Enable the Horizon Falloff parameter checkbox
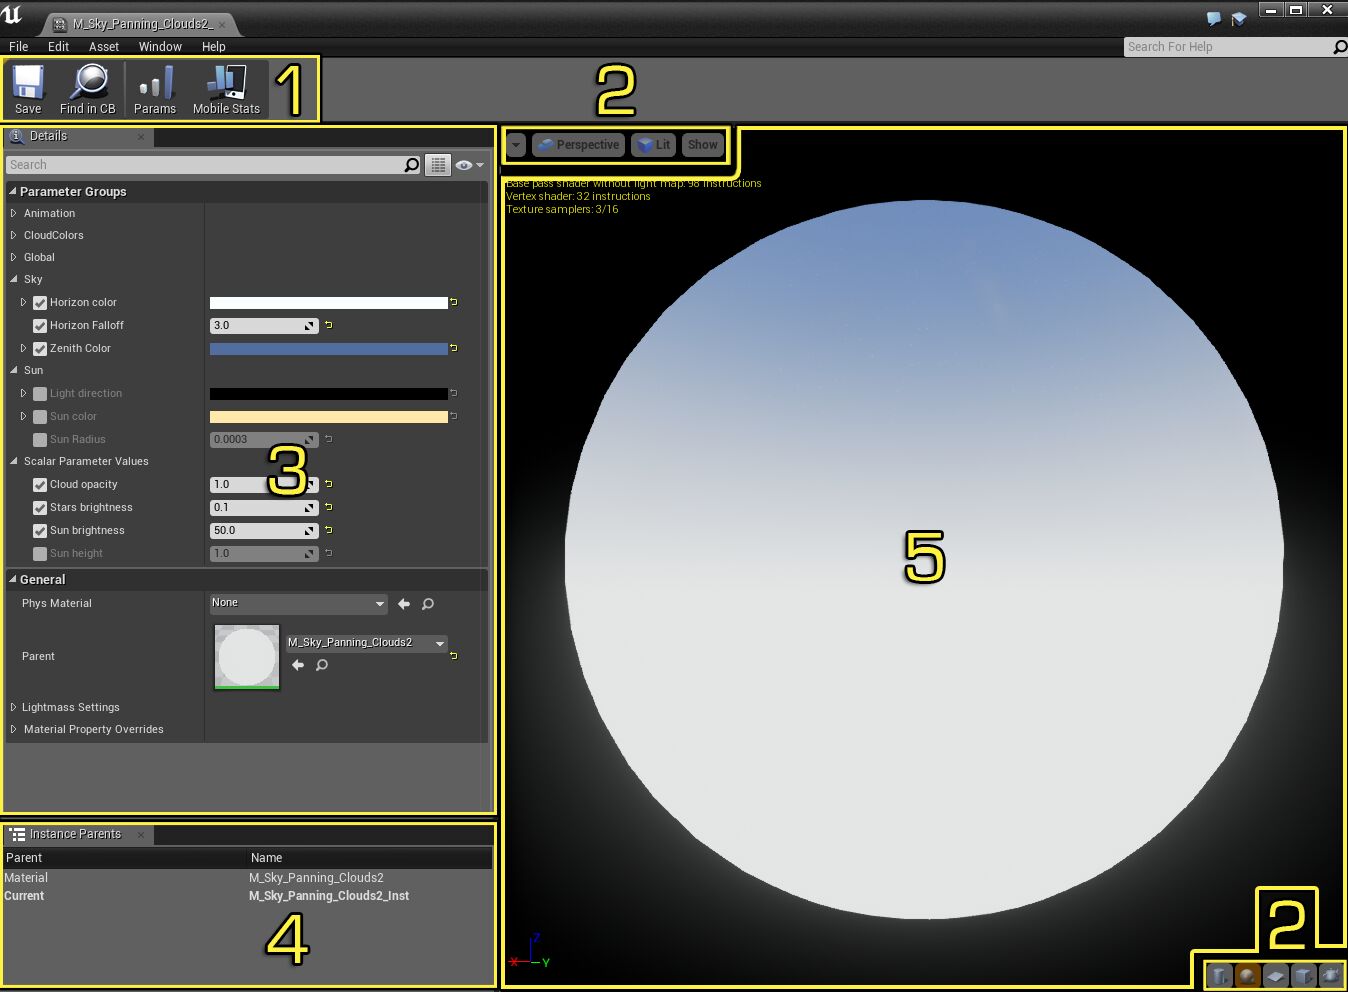Screen dimensions: 1348x992 pyautogui.click(x=39, y=325)
